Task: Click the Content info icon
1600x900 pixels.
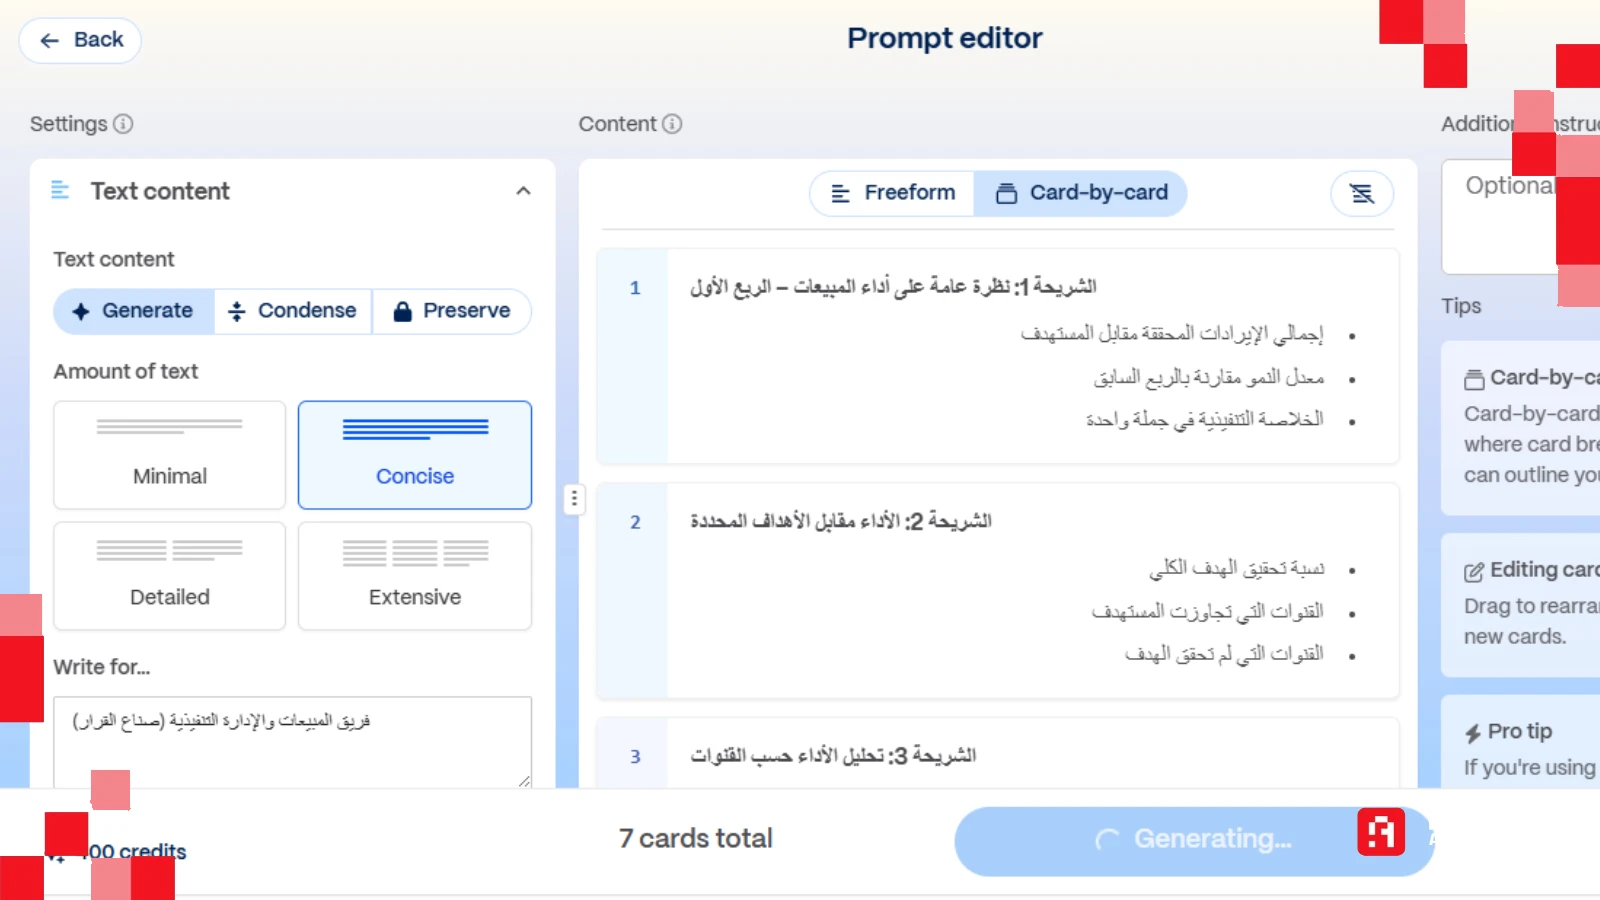Action: point(671,124)
